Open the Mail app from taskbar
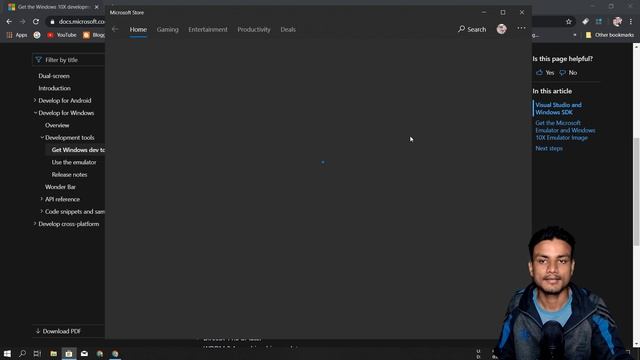The height and width of the screenshot is (360, 640). (84, 353)
